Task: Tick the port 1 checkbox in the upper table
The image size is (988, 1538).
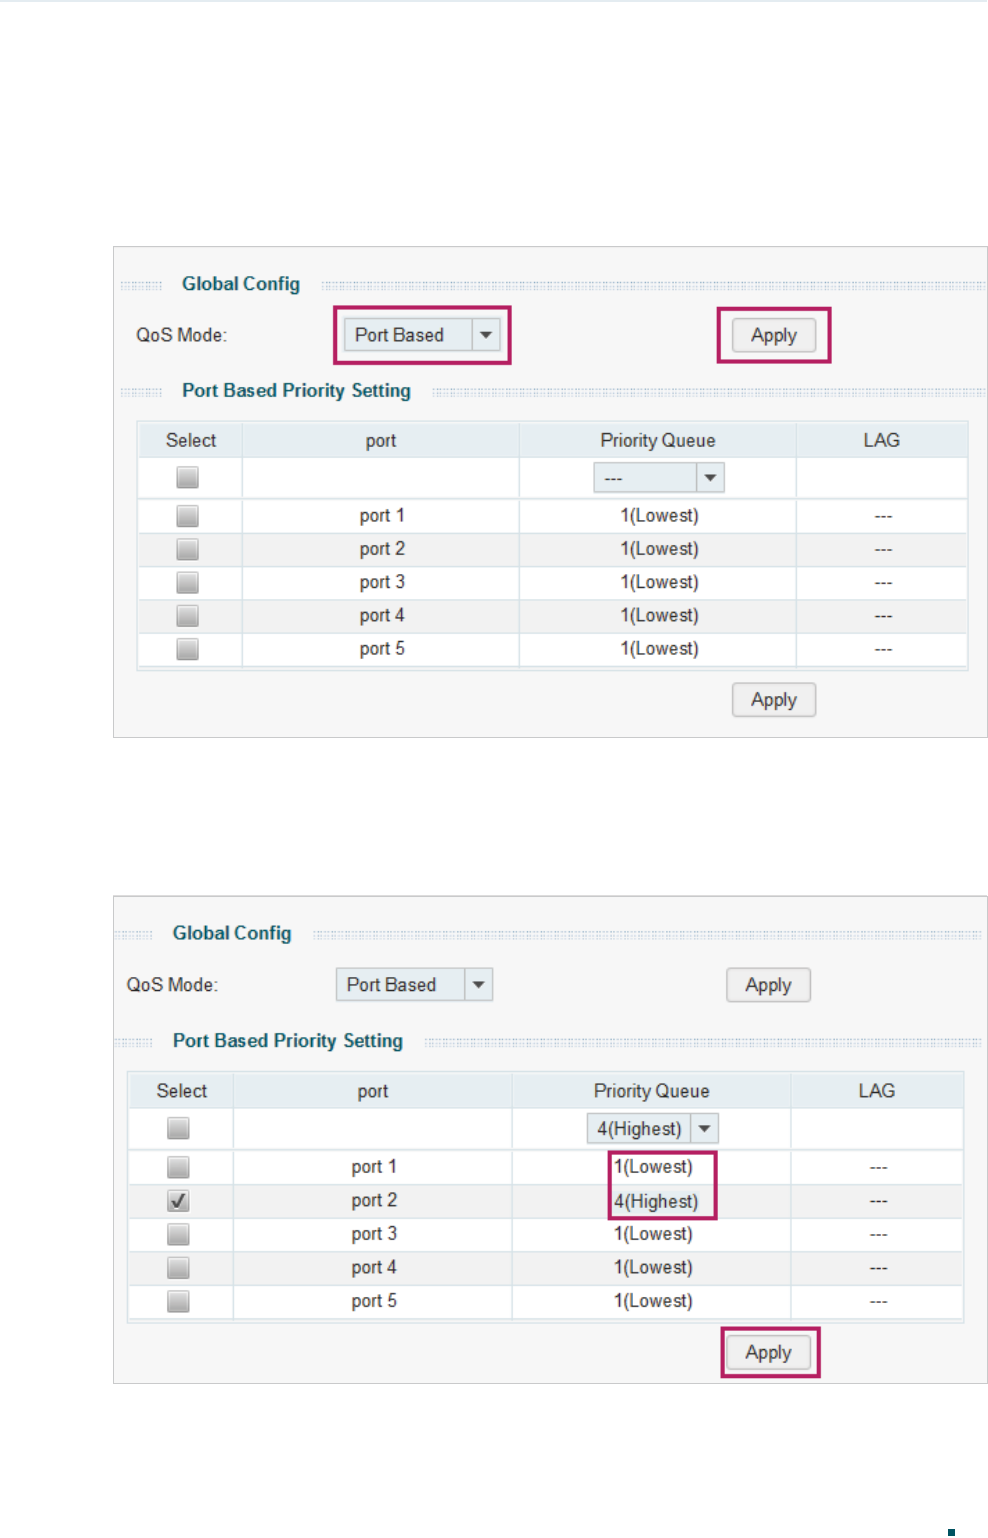Action: click(187, 516)
